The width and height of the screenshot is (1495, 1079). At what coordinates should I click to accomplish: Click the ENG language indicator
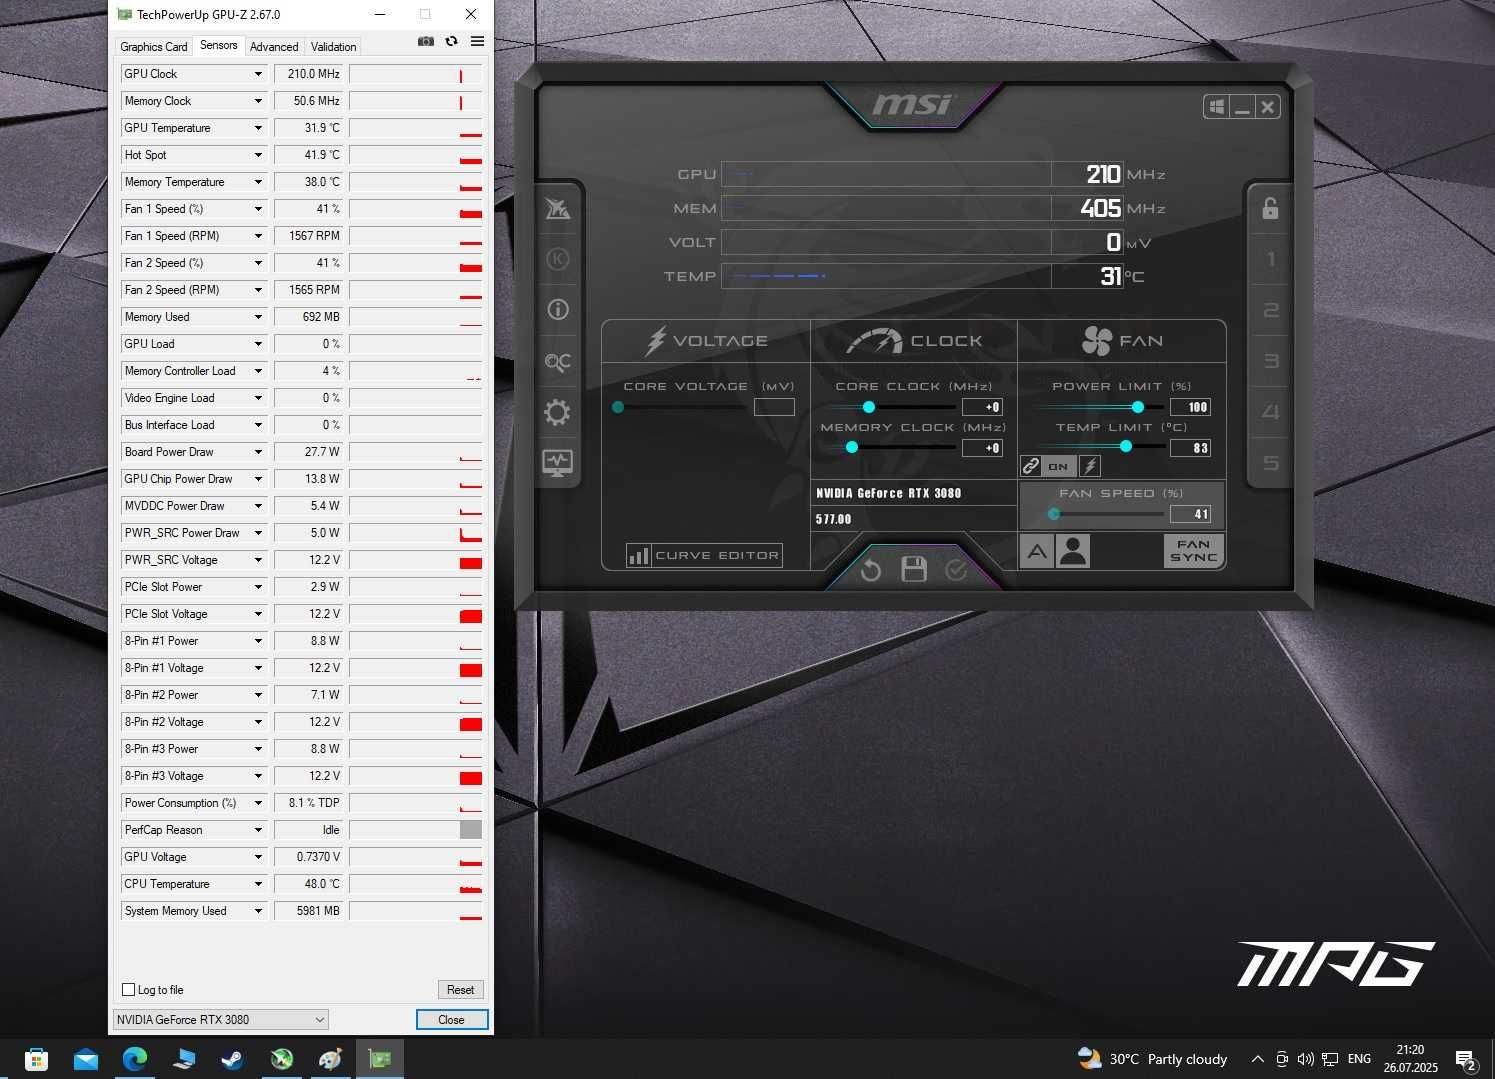coord(1359,1059)
